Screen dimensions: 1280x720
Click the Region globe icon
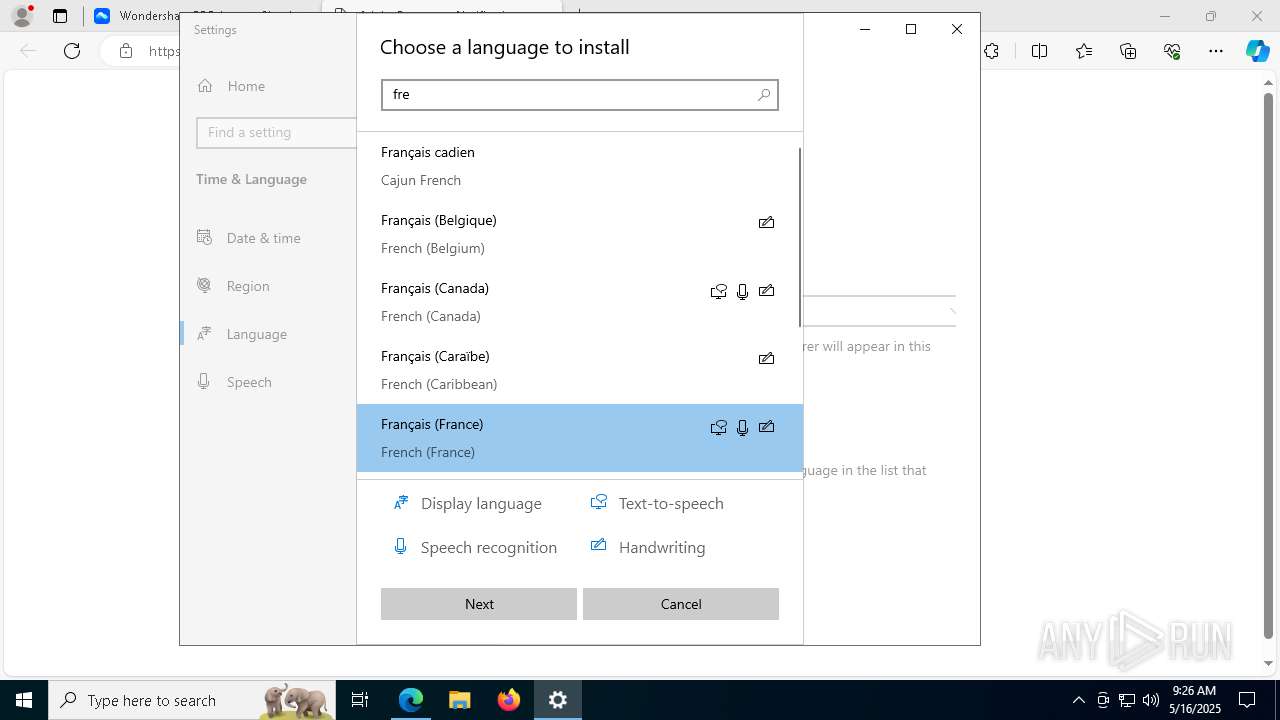pos(204,285)
